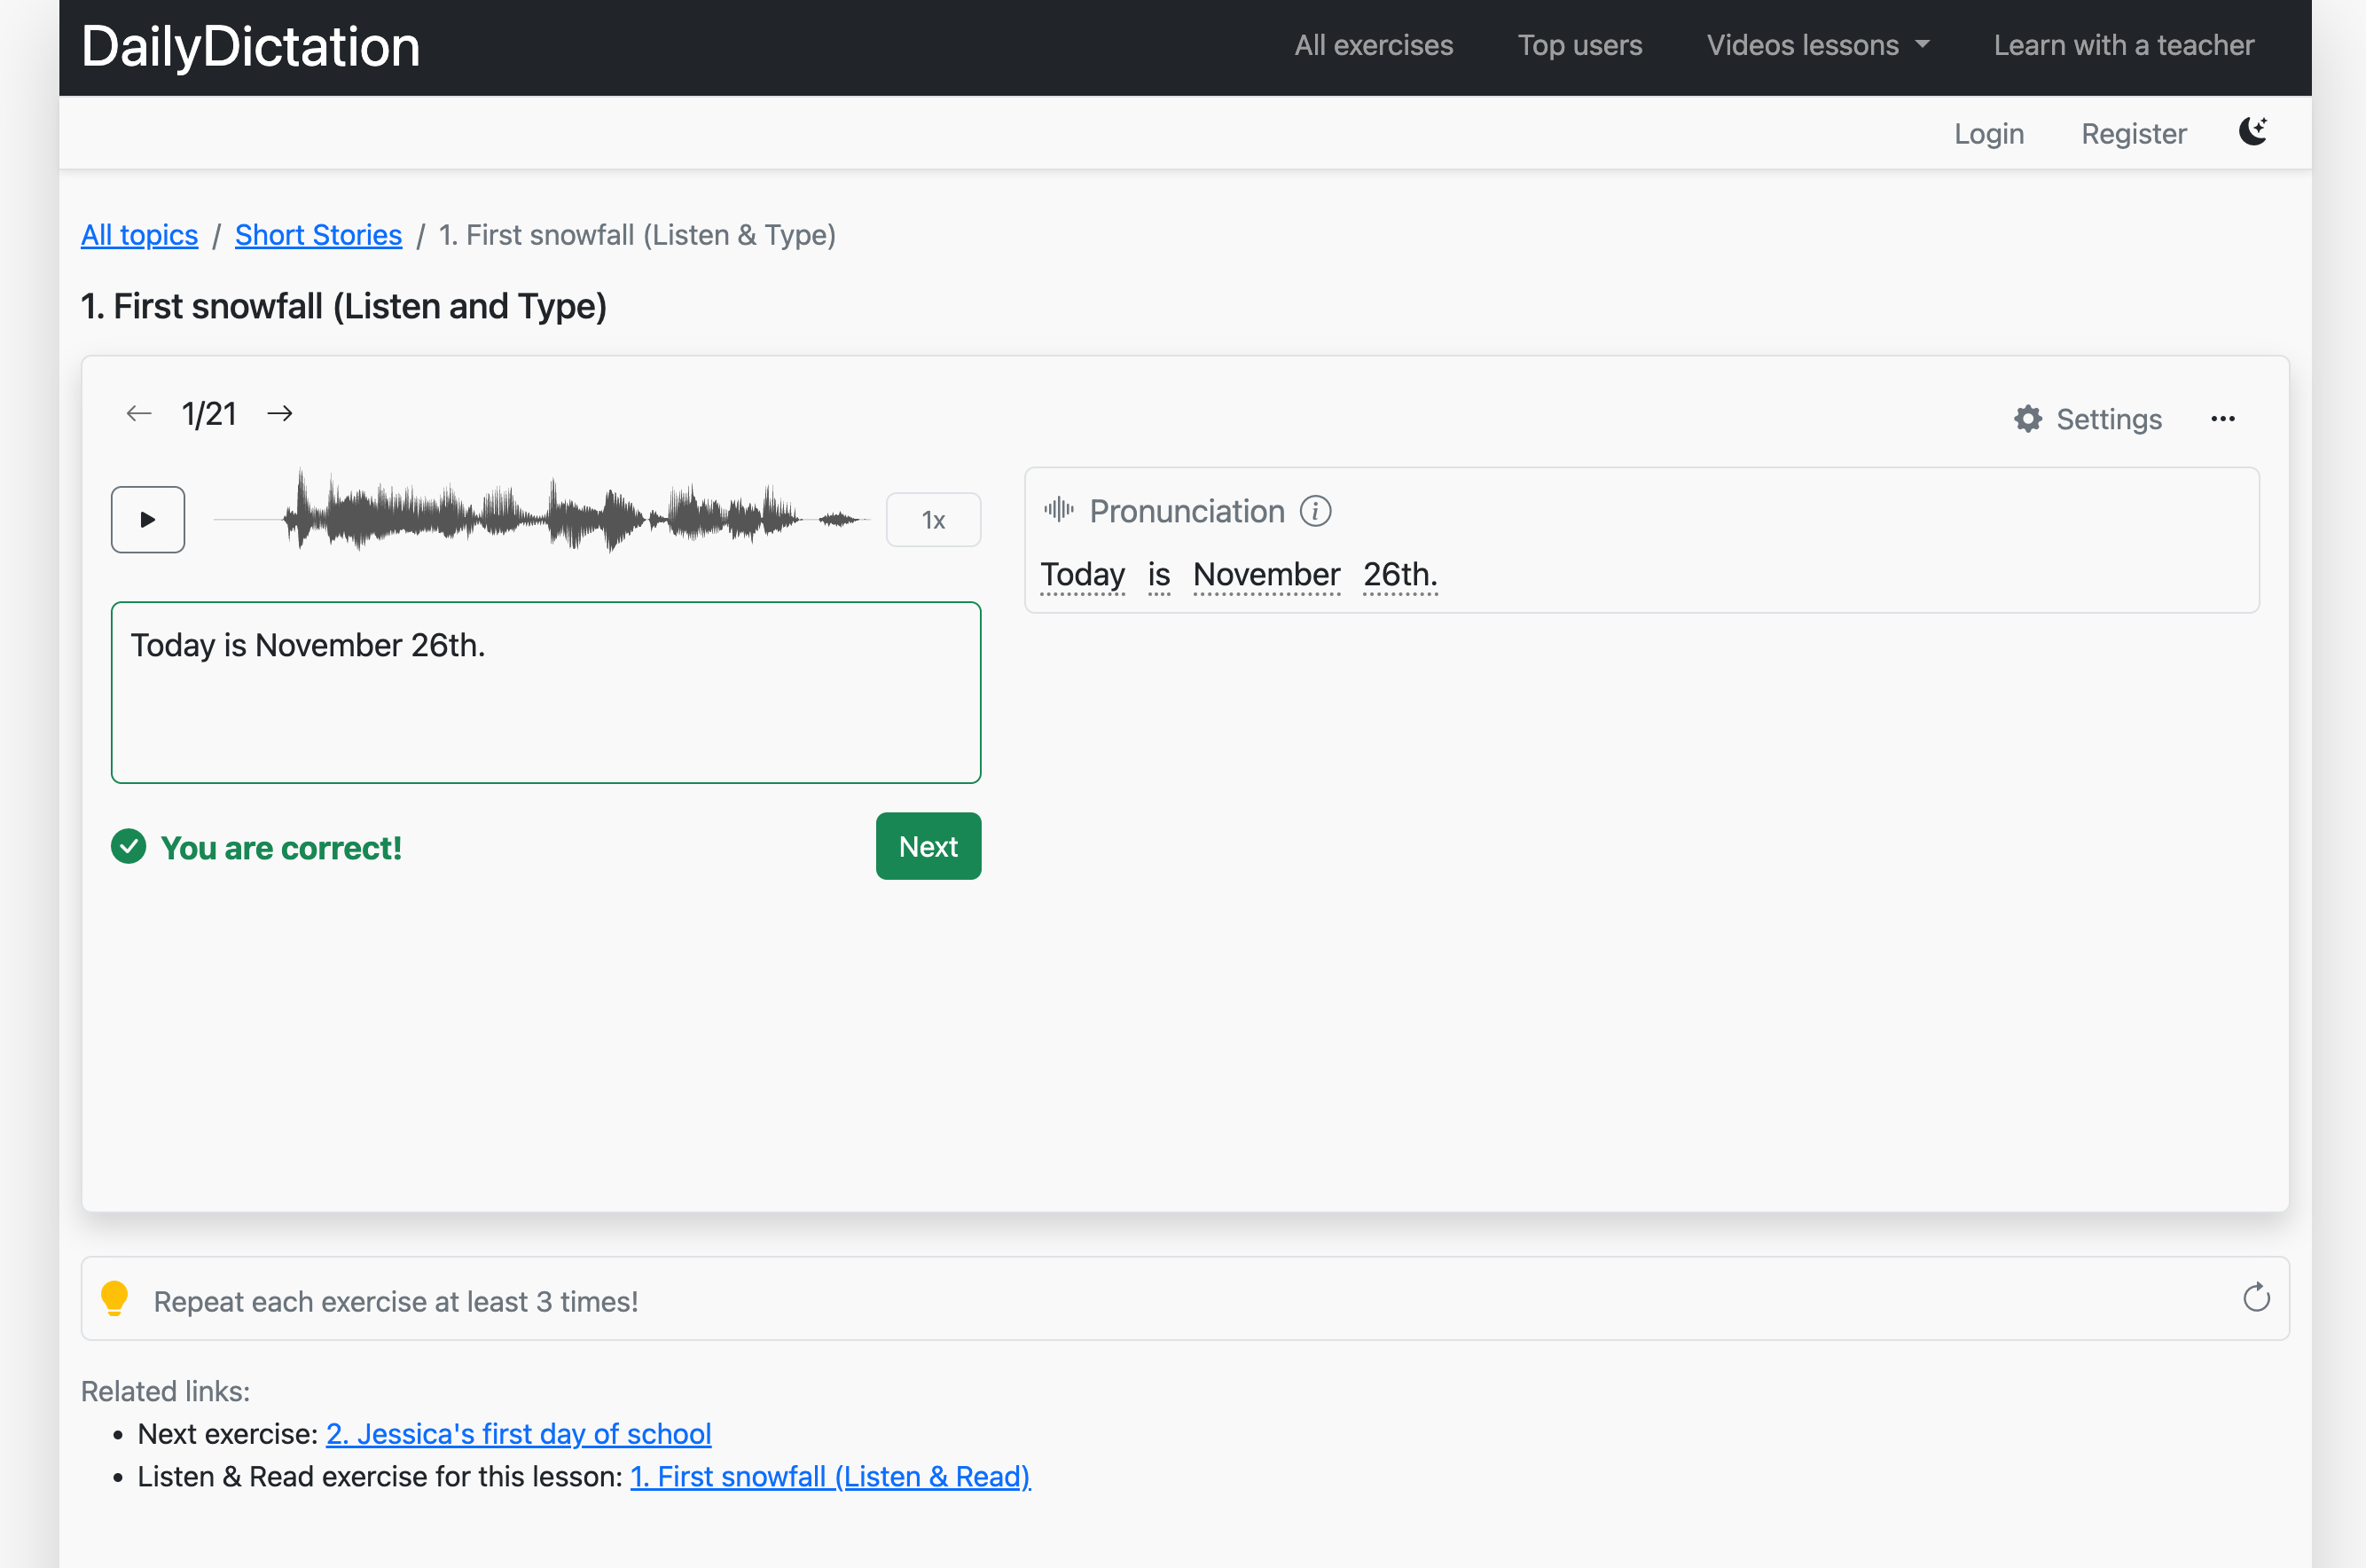Change playback speed 1x button
This screenshot has width=2366, height=1568.
933,520
